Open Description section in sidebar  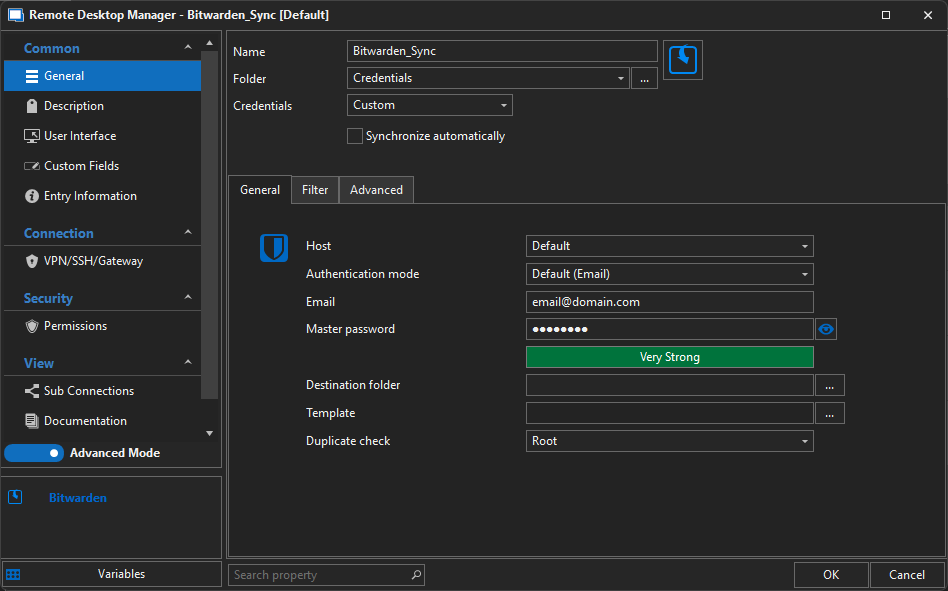(x=73, y=106)
